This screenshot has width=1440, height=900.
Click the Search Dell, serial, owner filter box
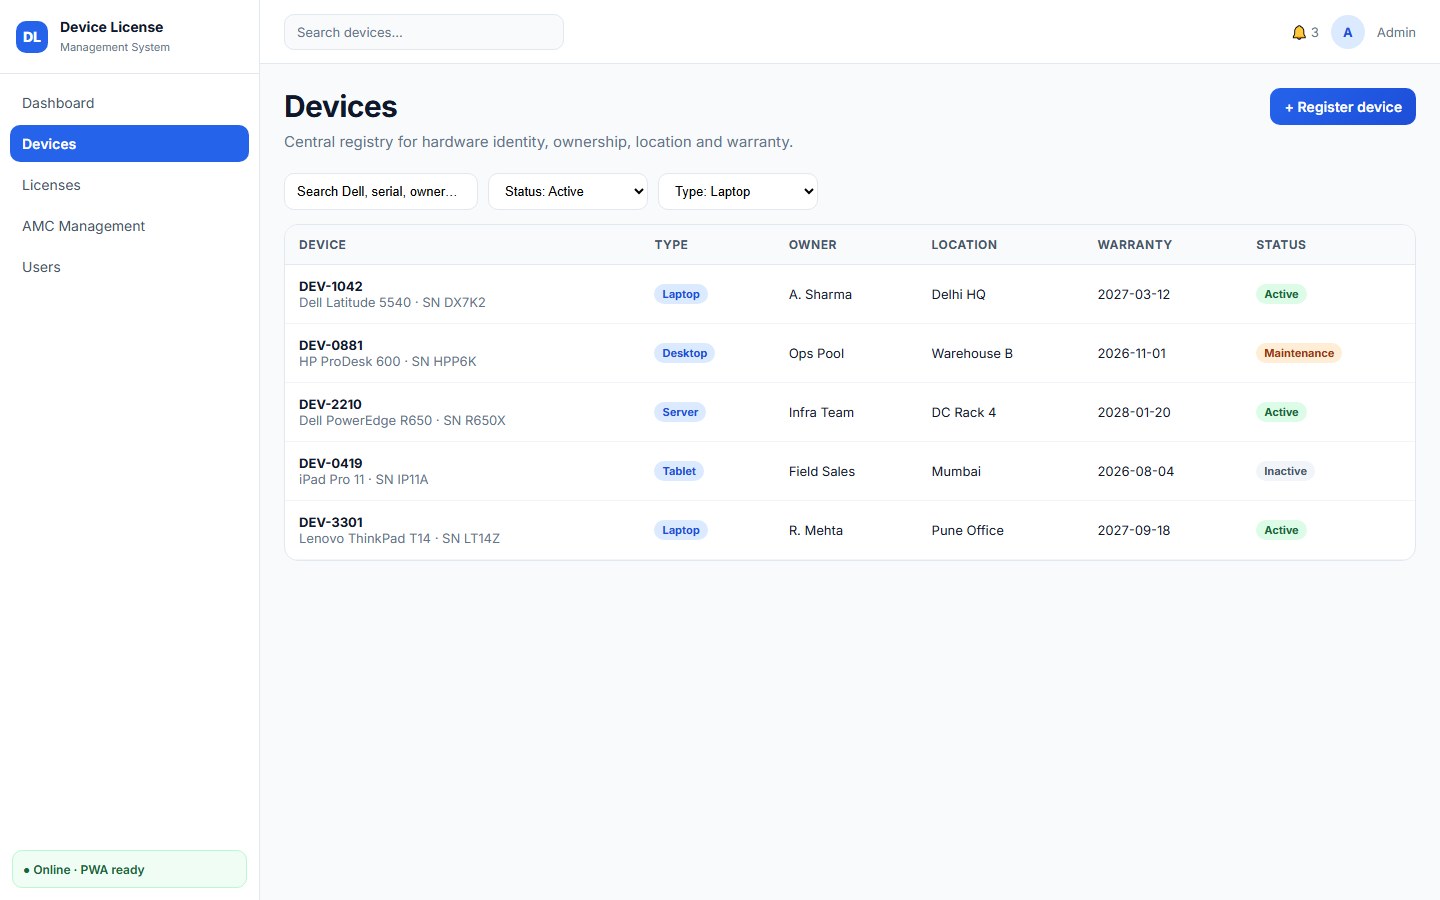pyautogui.click(x=381, y=192)
